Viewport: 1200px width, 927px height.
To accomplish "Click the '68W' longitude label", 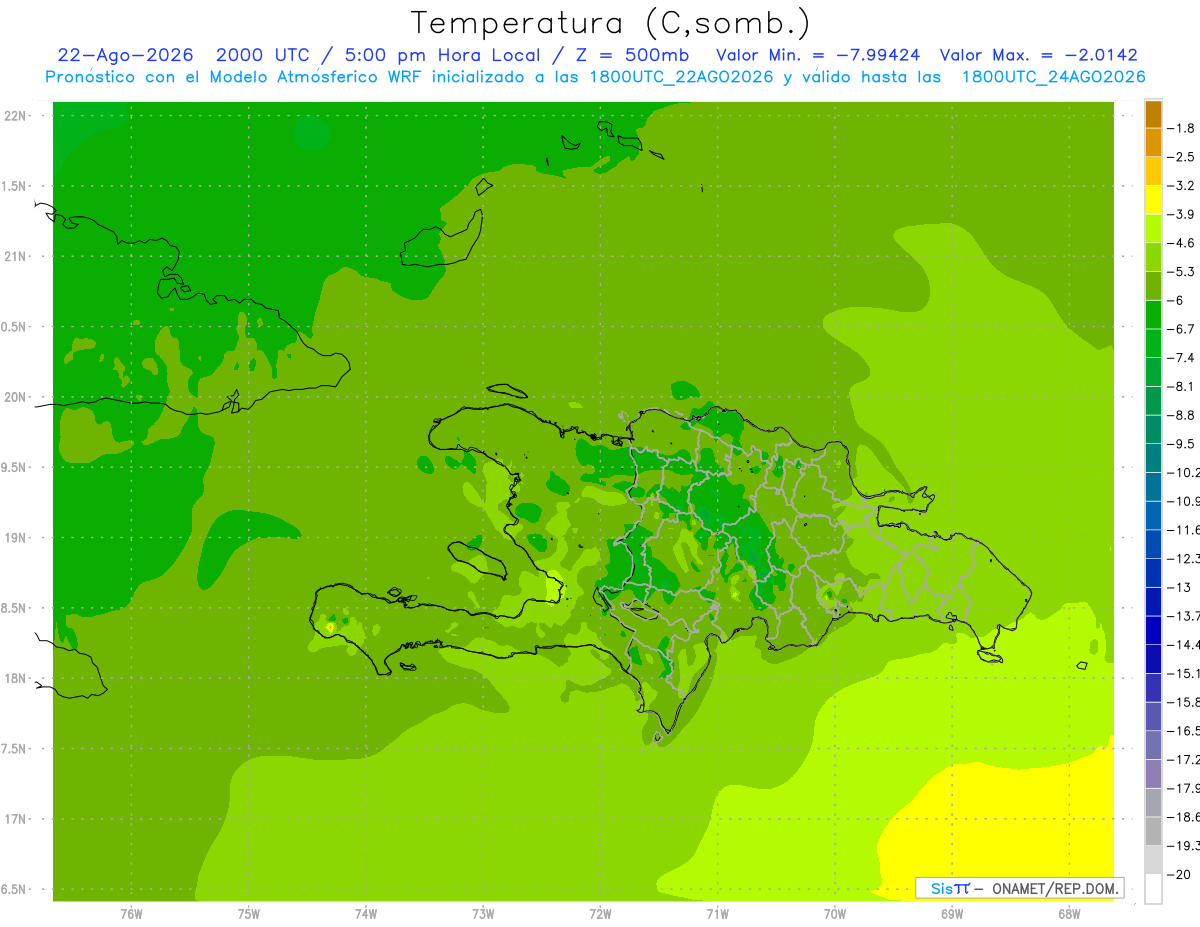I will (1069, 913).
